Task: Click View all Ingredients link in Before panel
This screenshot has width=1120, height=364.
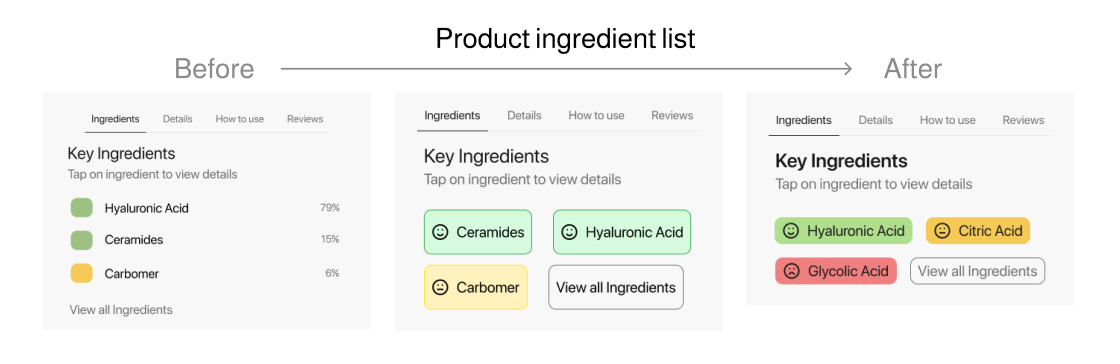Action: click(x=121, y=310)
